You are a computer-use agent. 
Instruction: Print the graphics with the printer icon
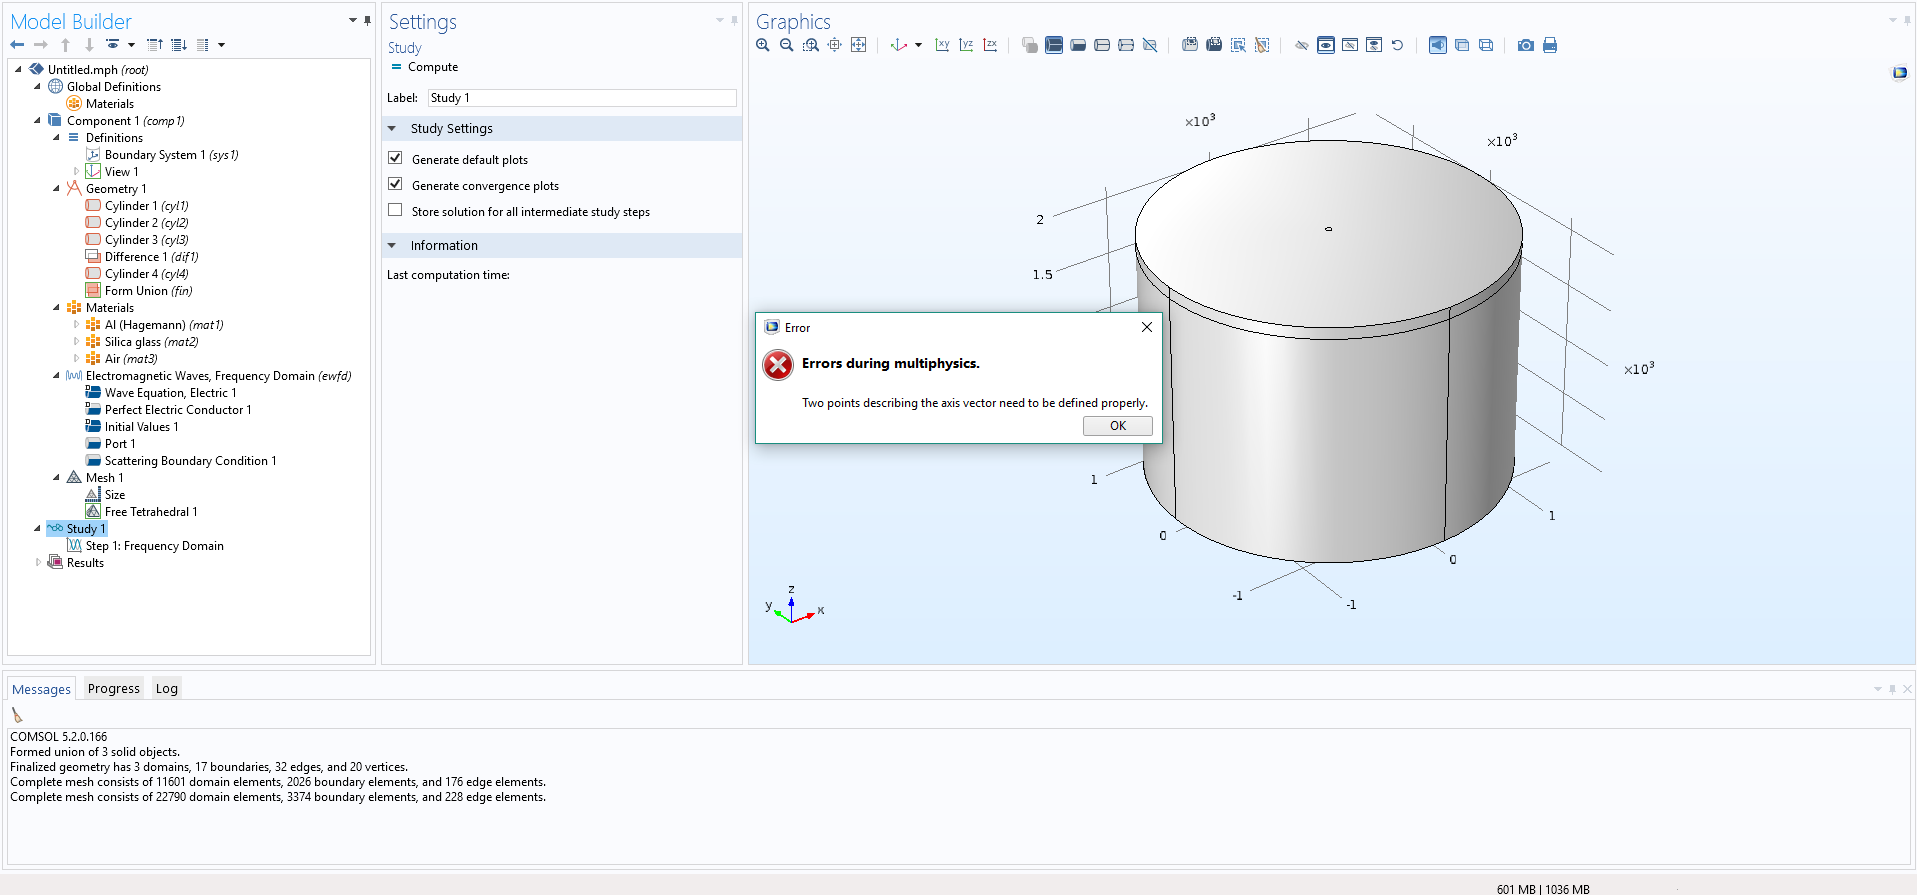[1549, 45]
